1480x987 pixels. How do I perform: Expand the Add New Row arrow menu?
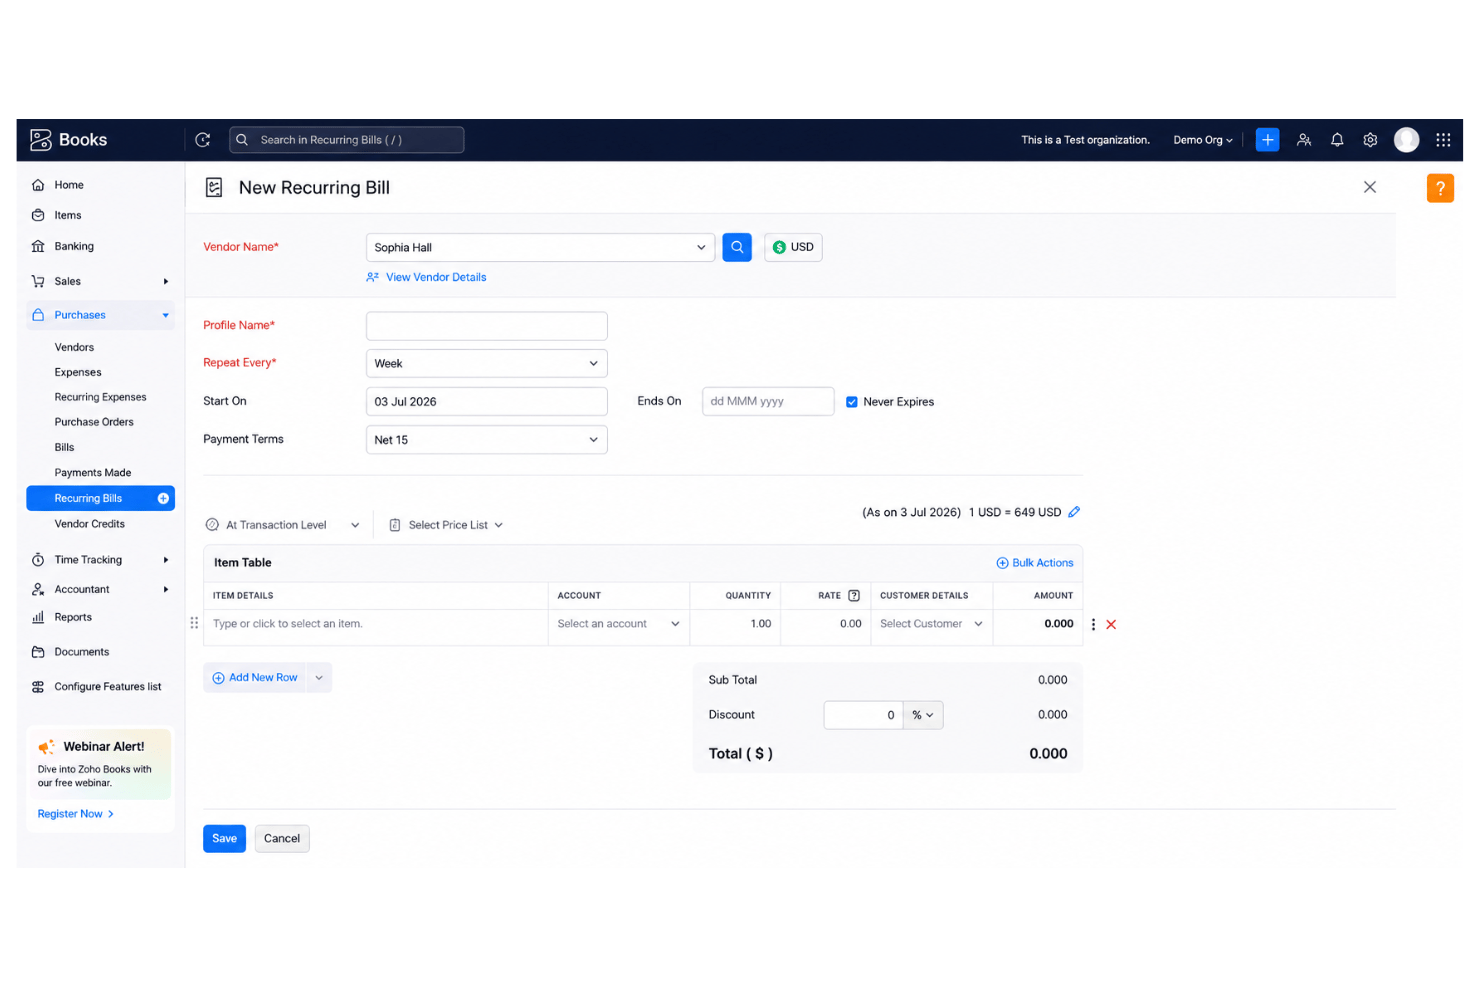pyautogui.click(x=319, y=678)
